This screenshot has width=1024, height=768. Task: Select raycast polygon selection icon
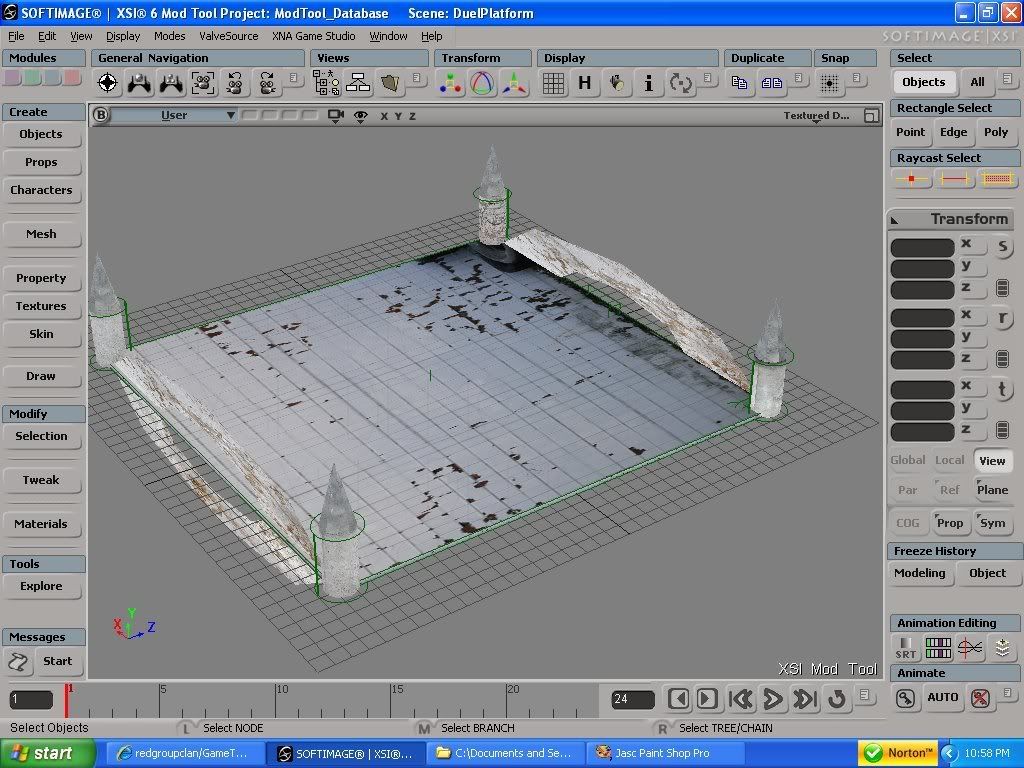(x=997, y=178)
